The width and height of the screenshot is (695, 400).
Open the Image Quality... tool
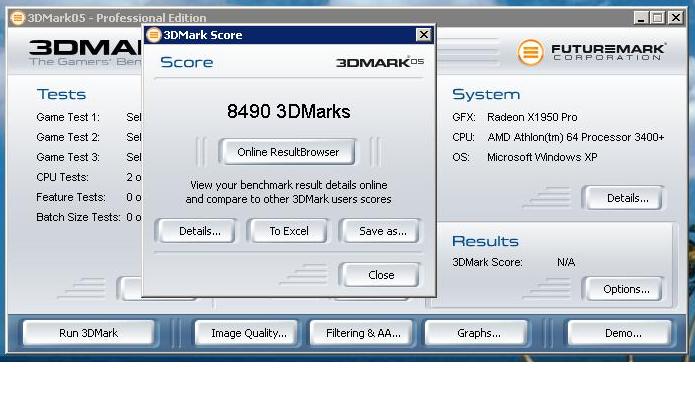coord(247,333)
